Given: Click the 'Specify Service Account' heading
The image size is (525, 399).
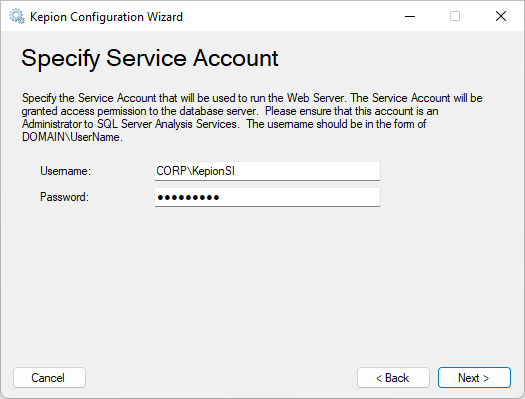Looking at the screenshot, I should (x=150, y=59).
